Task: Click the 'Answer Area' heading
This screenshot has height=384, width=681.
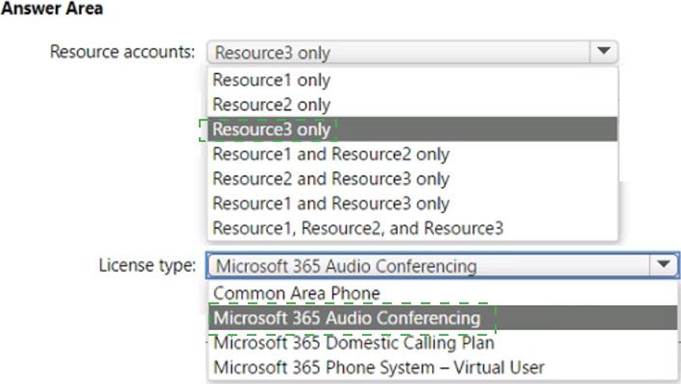Action: coord(52,8)
